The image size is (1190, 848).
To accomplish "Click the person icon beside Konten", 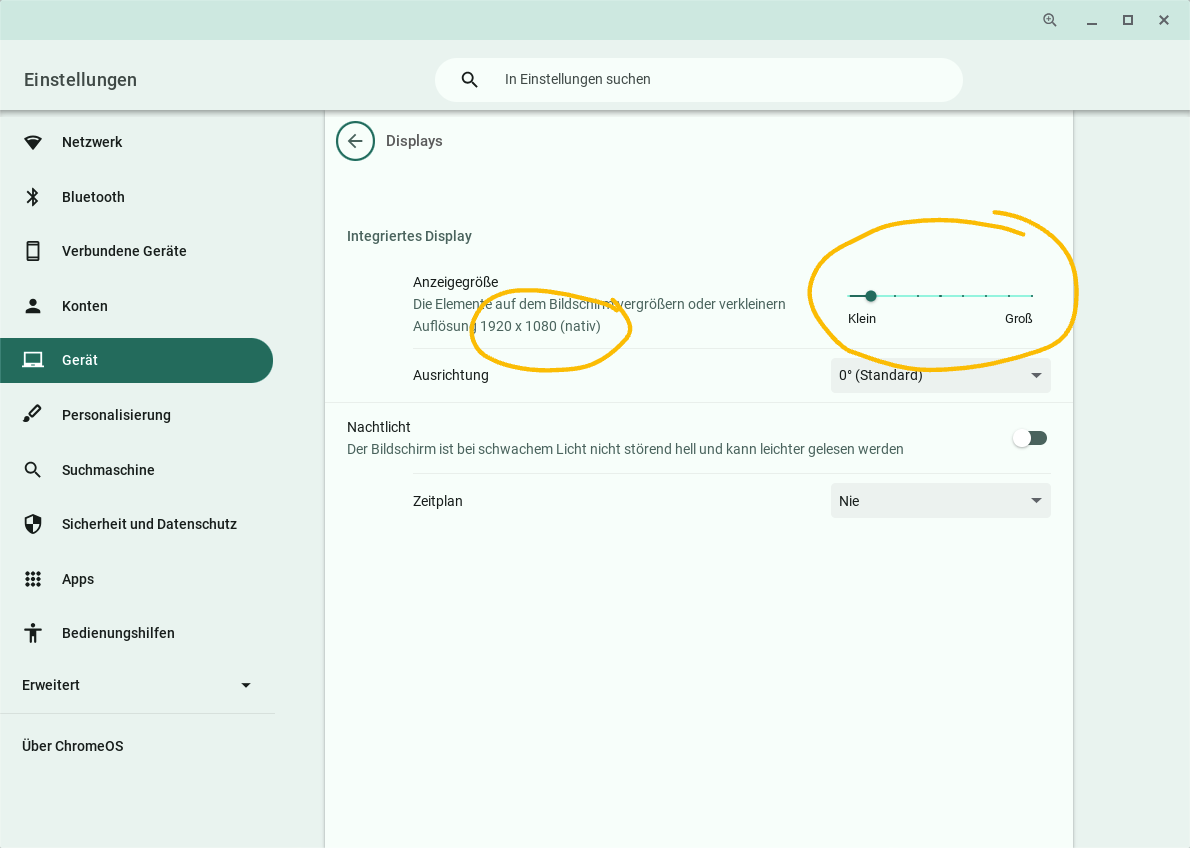I will (33, 306).
